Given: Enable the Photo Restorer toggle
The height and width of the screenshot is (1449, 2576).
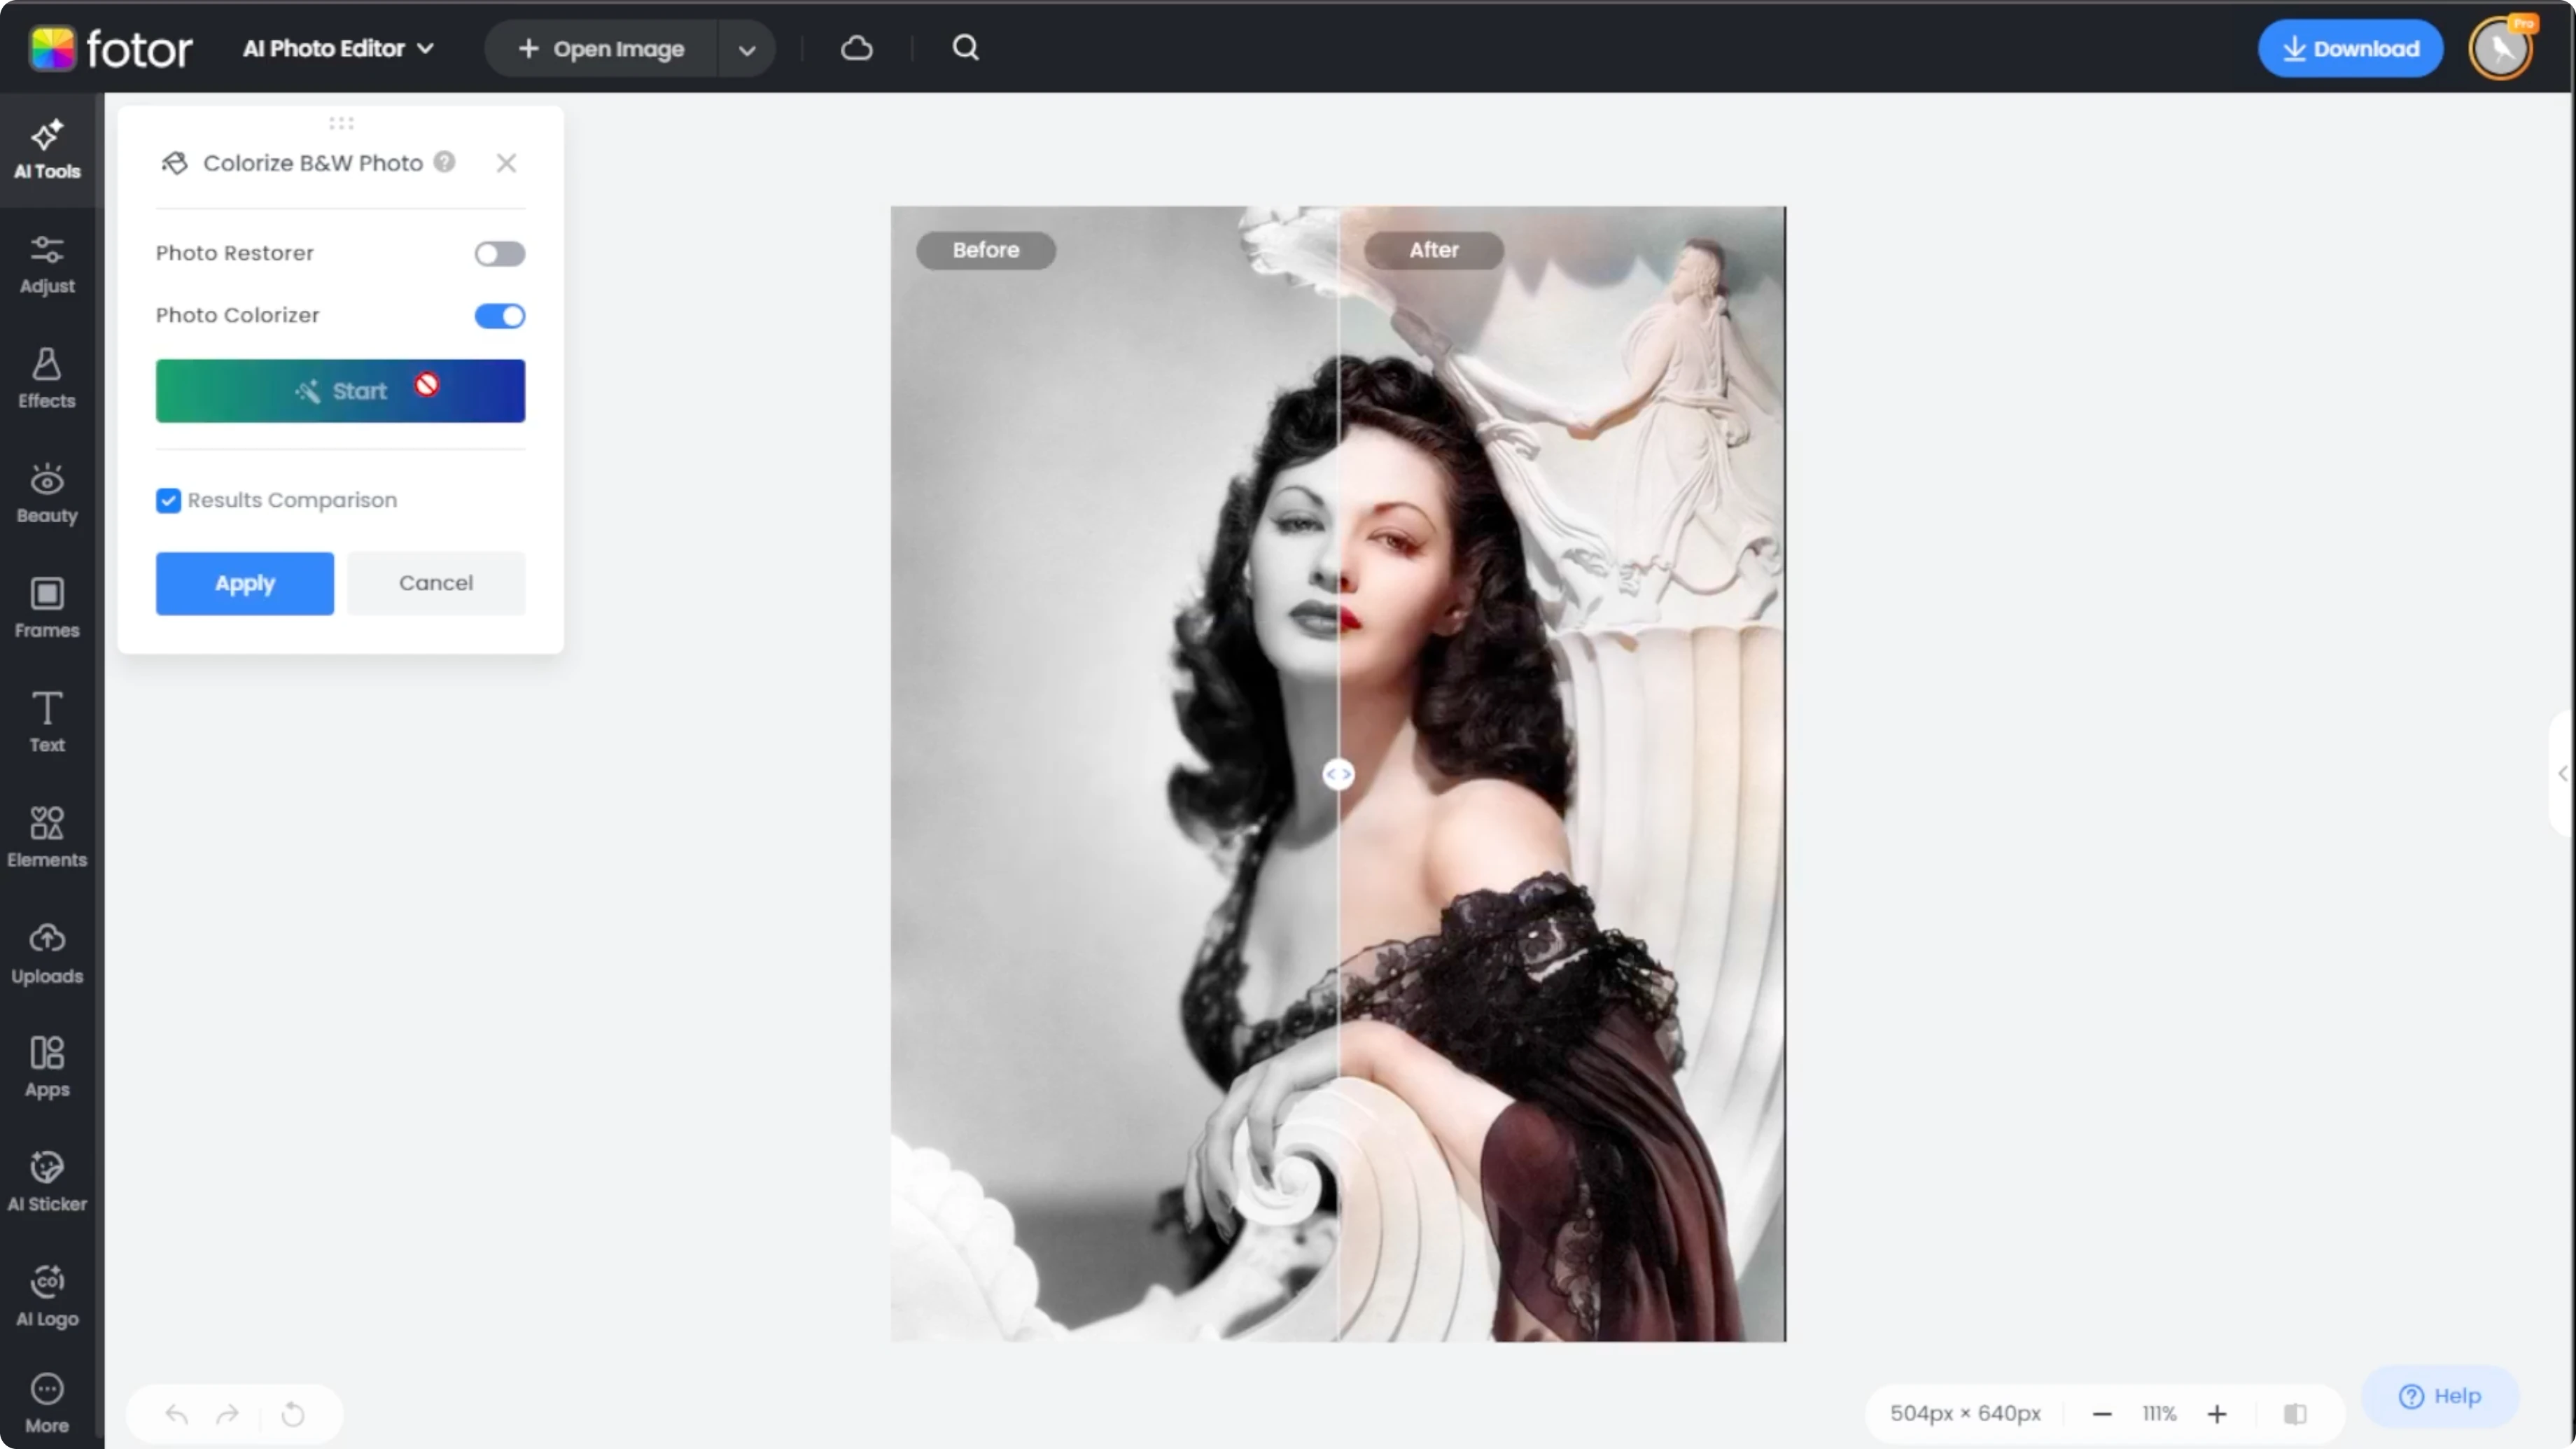Looking at the screenshot, I should (499, 254).
